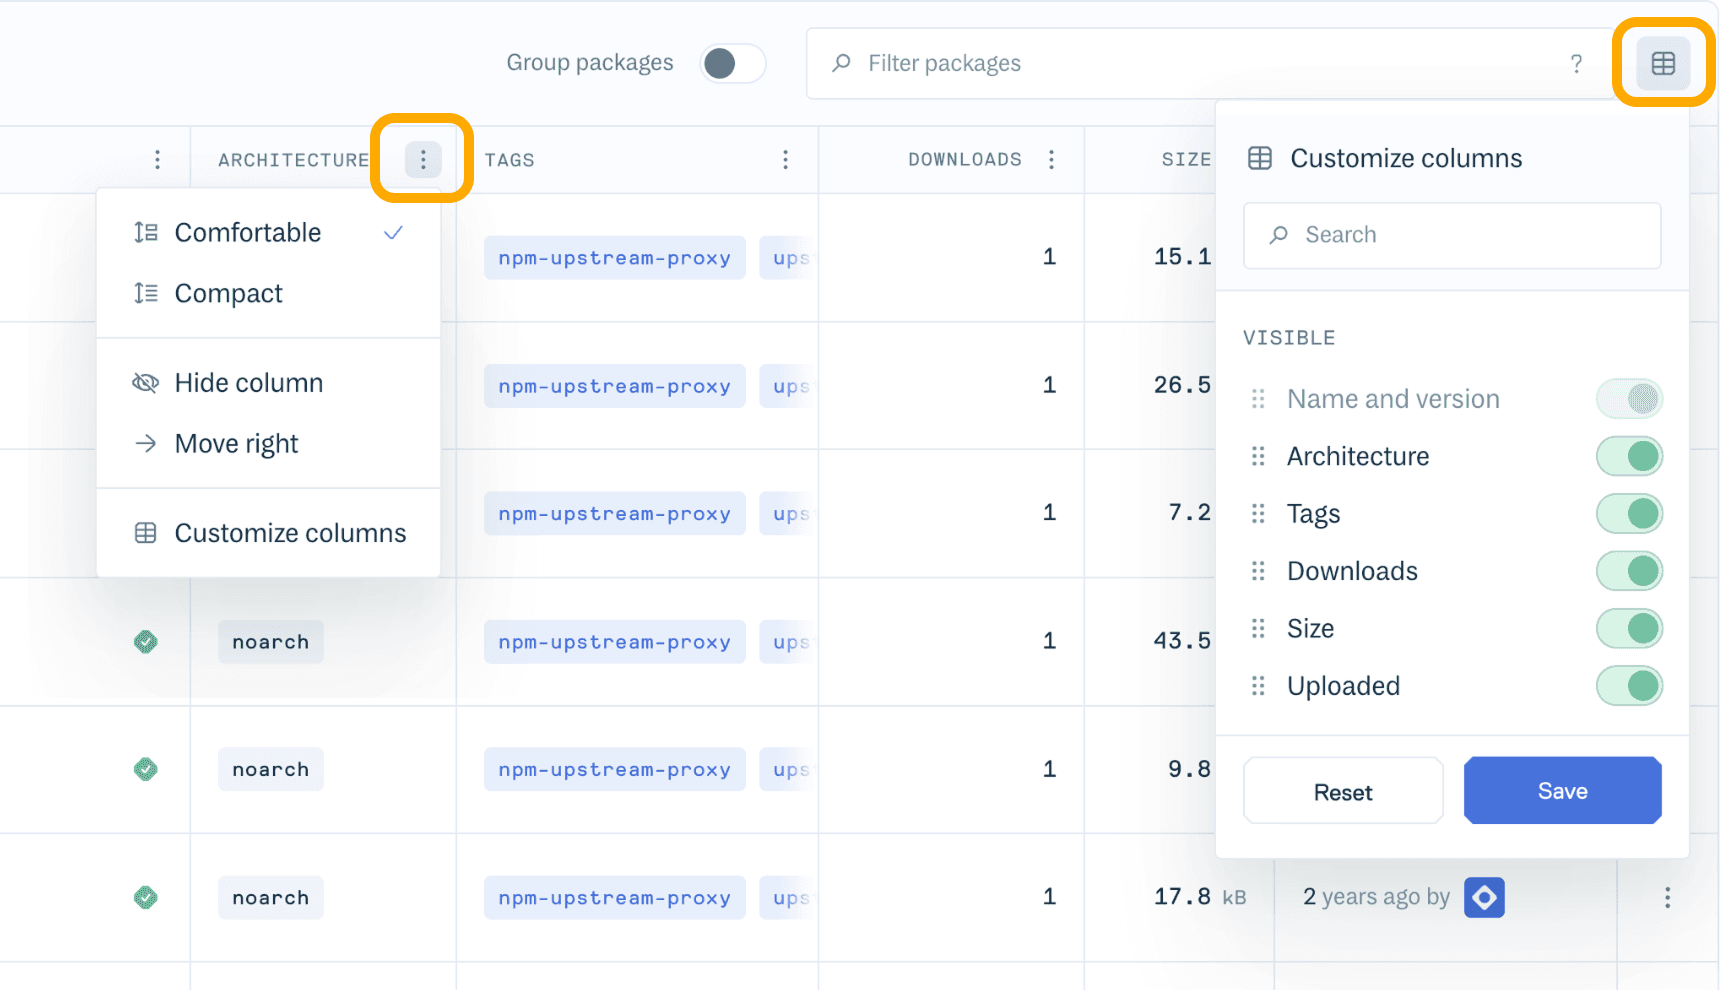Screen dimensions: 1720x990
Task: Click the drag handle beside Uploaded
Action: pyautogui.click(x=1258, y=686)
